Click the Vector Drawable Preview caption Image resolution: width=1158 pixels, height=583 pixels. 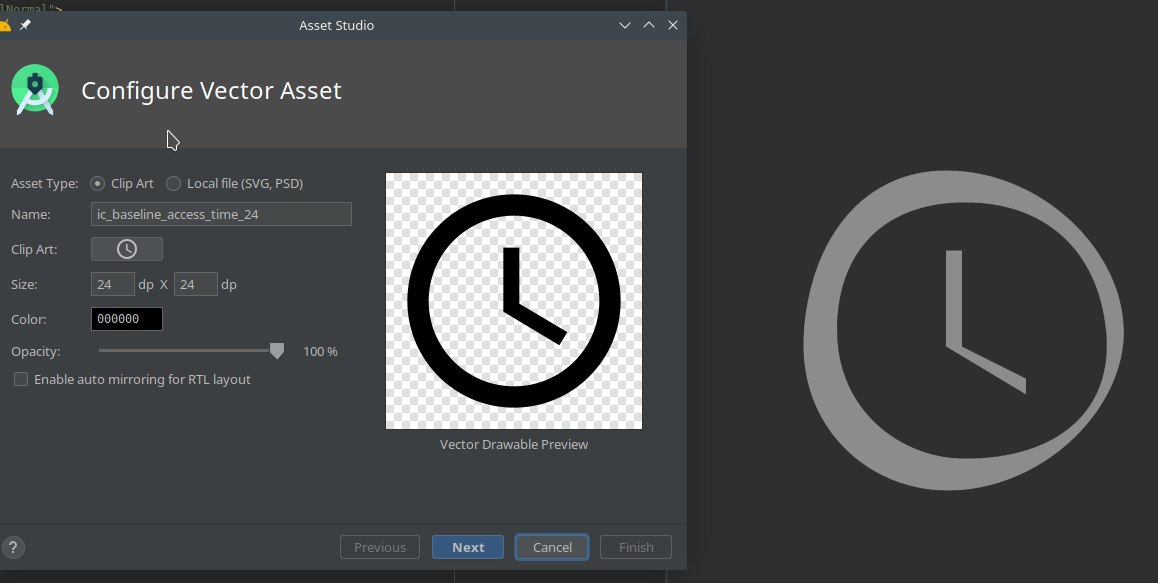click(x=514, y=445)
